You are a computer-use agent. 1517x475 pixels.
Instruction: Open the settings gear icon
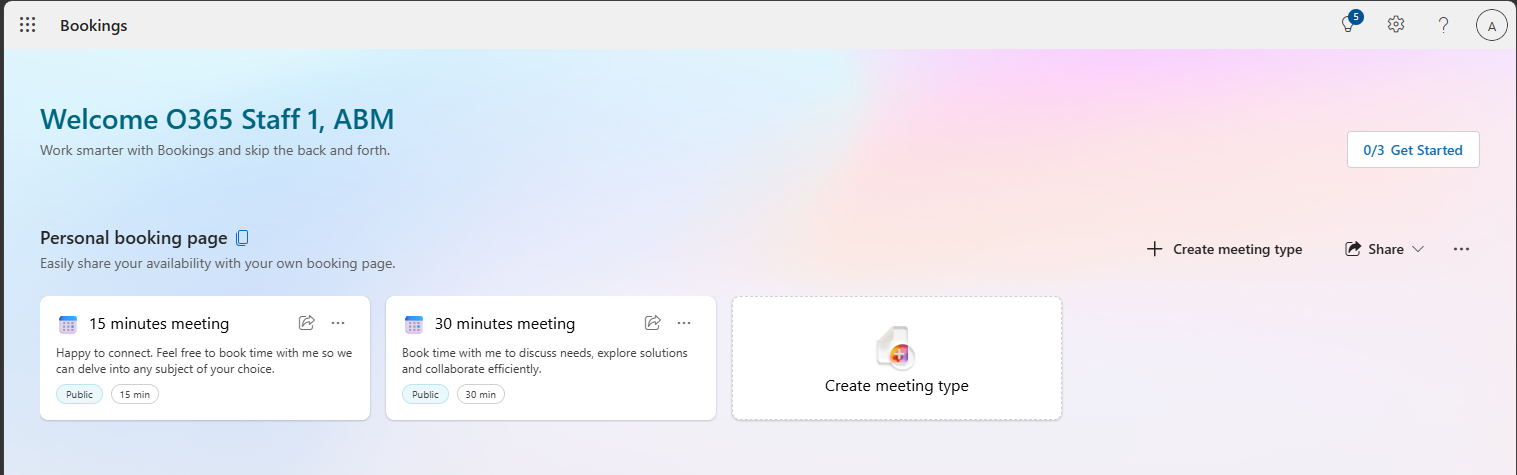tap(1396, 25)
